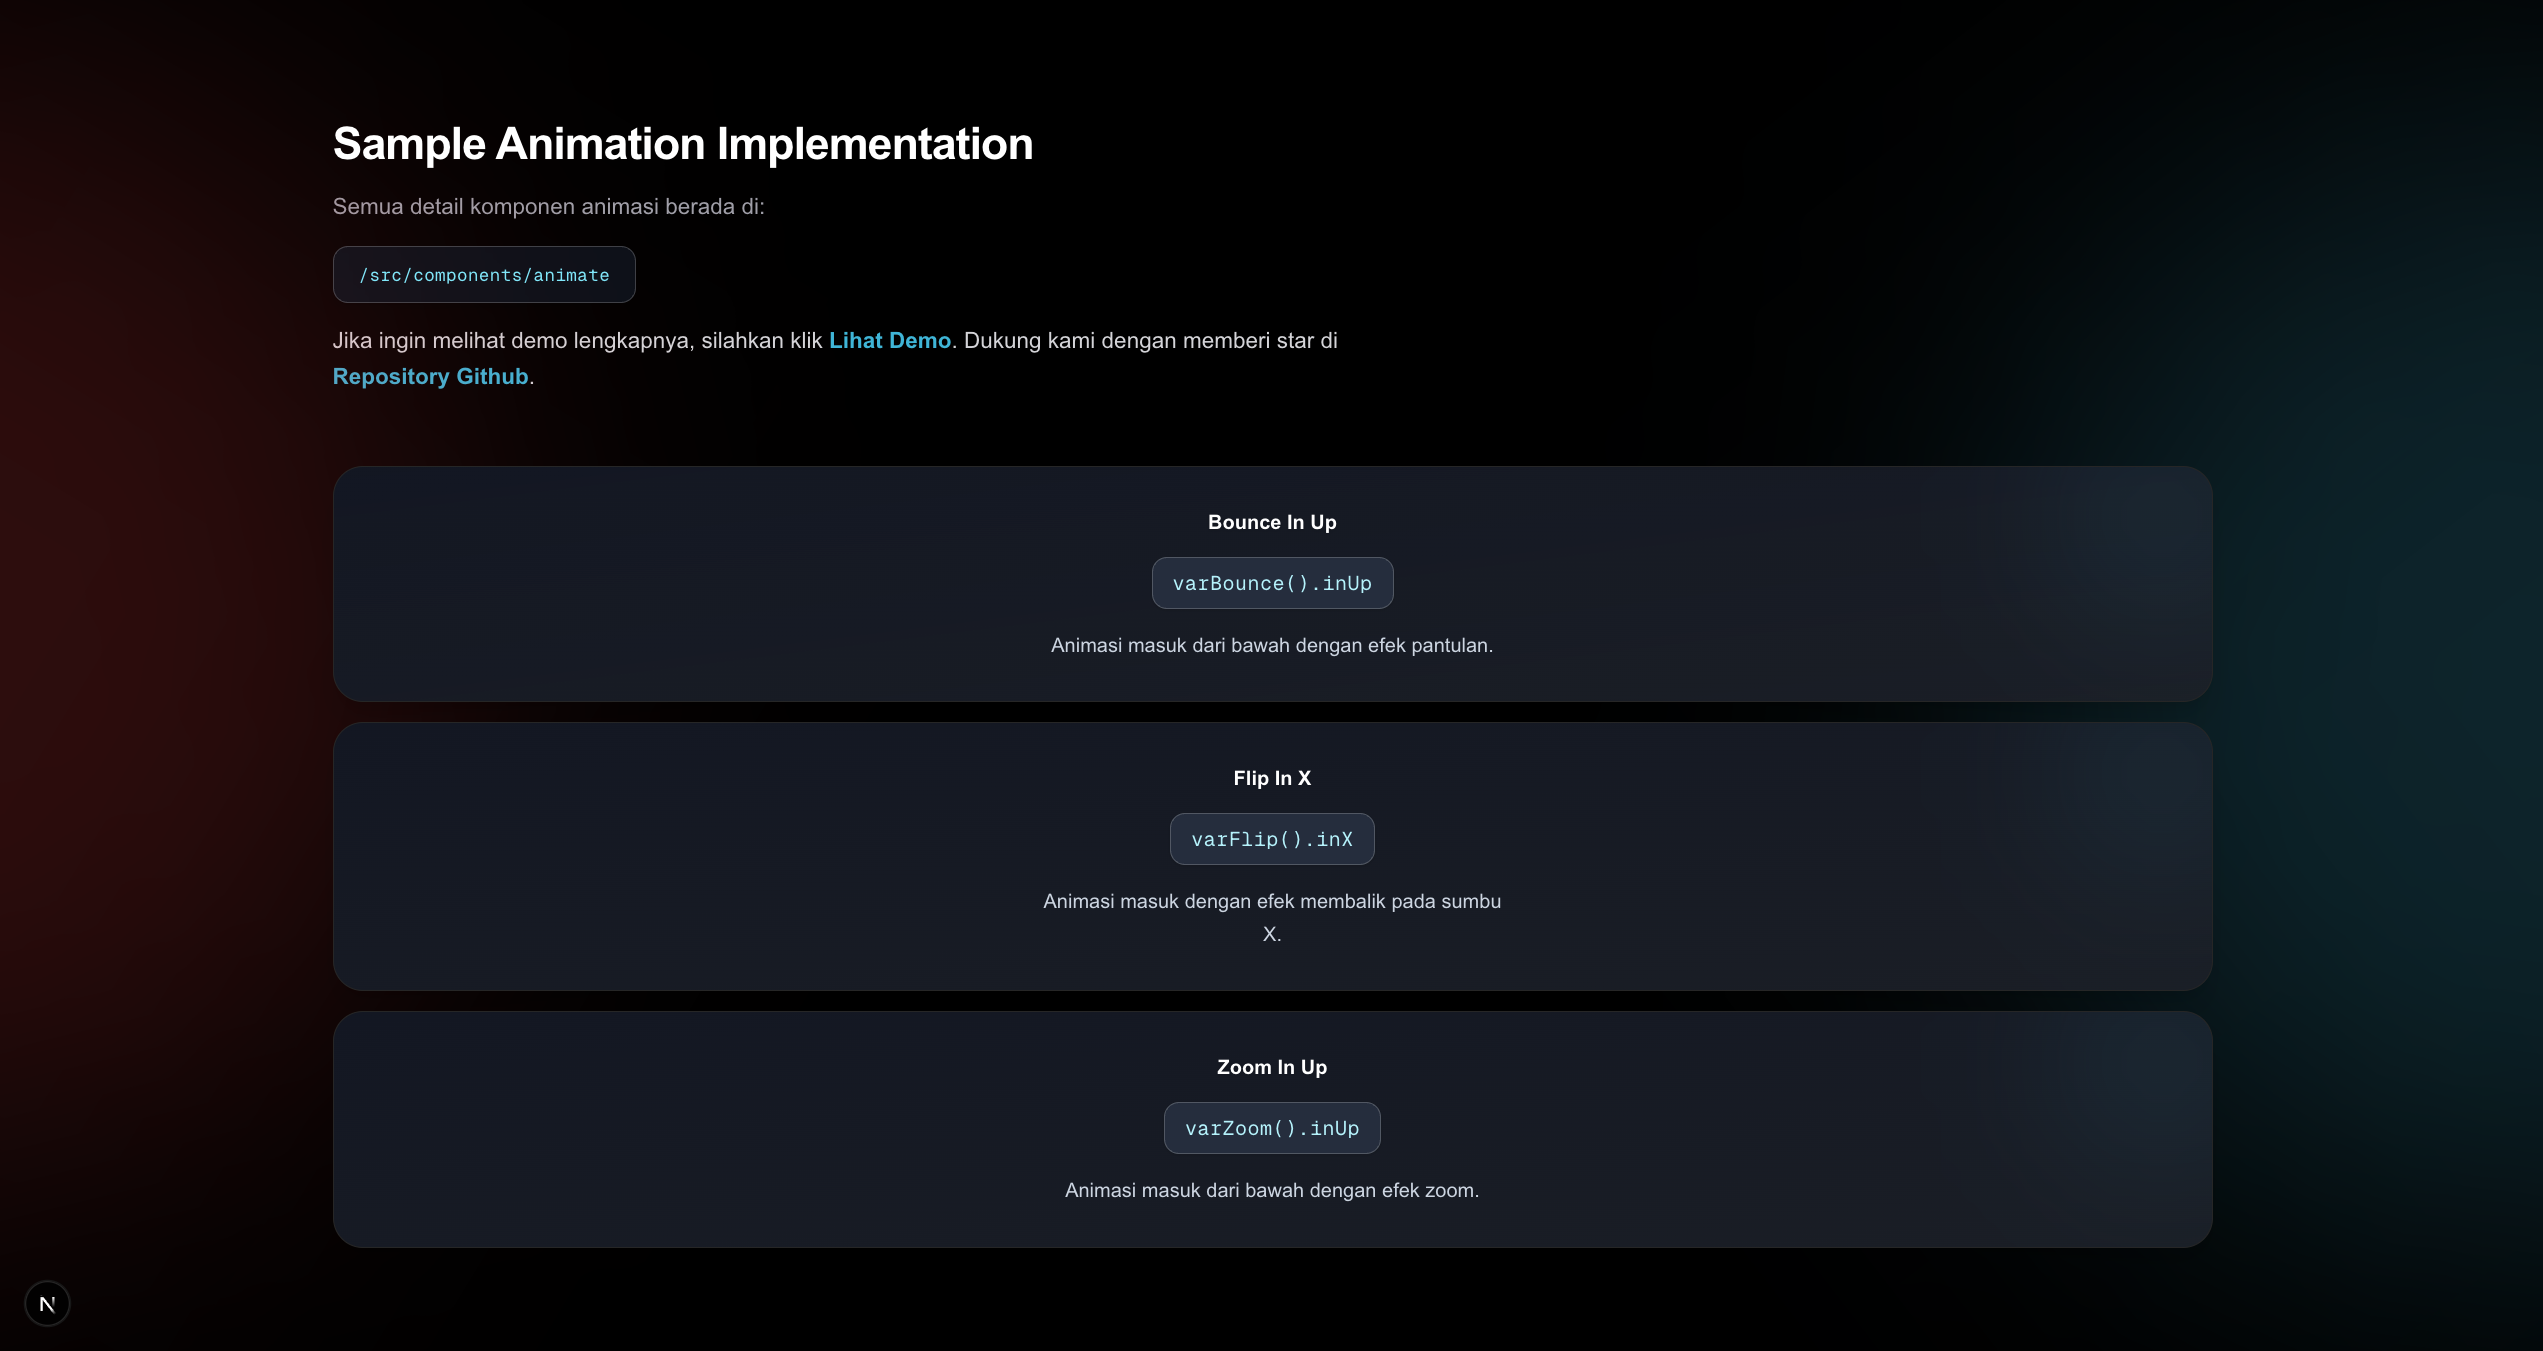Image resolution: width=2543 pixels, height=1351 pixels.
Task: Click the zoom effect description text
Action: [1271, 1190]
